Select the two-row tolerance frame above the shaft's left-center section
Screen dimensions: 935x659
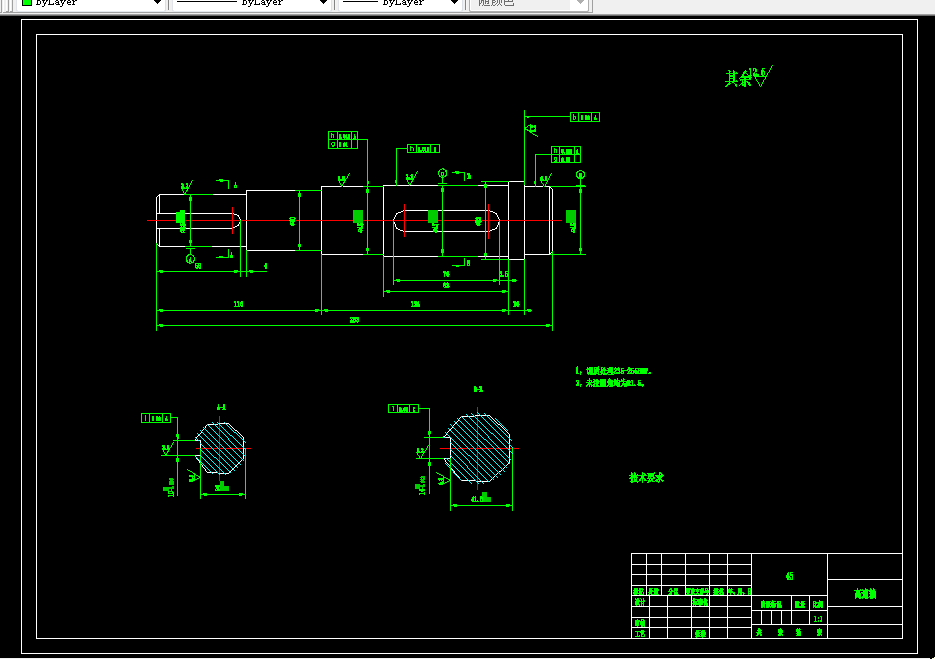pos(343,140)
